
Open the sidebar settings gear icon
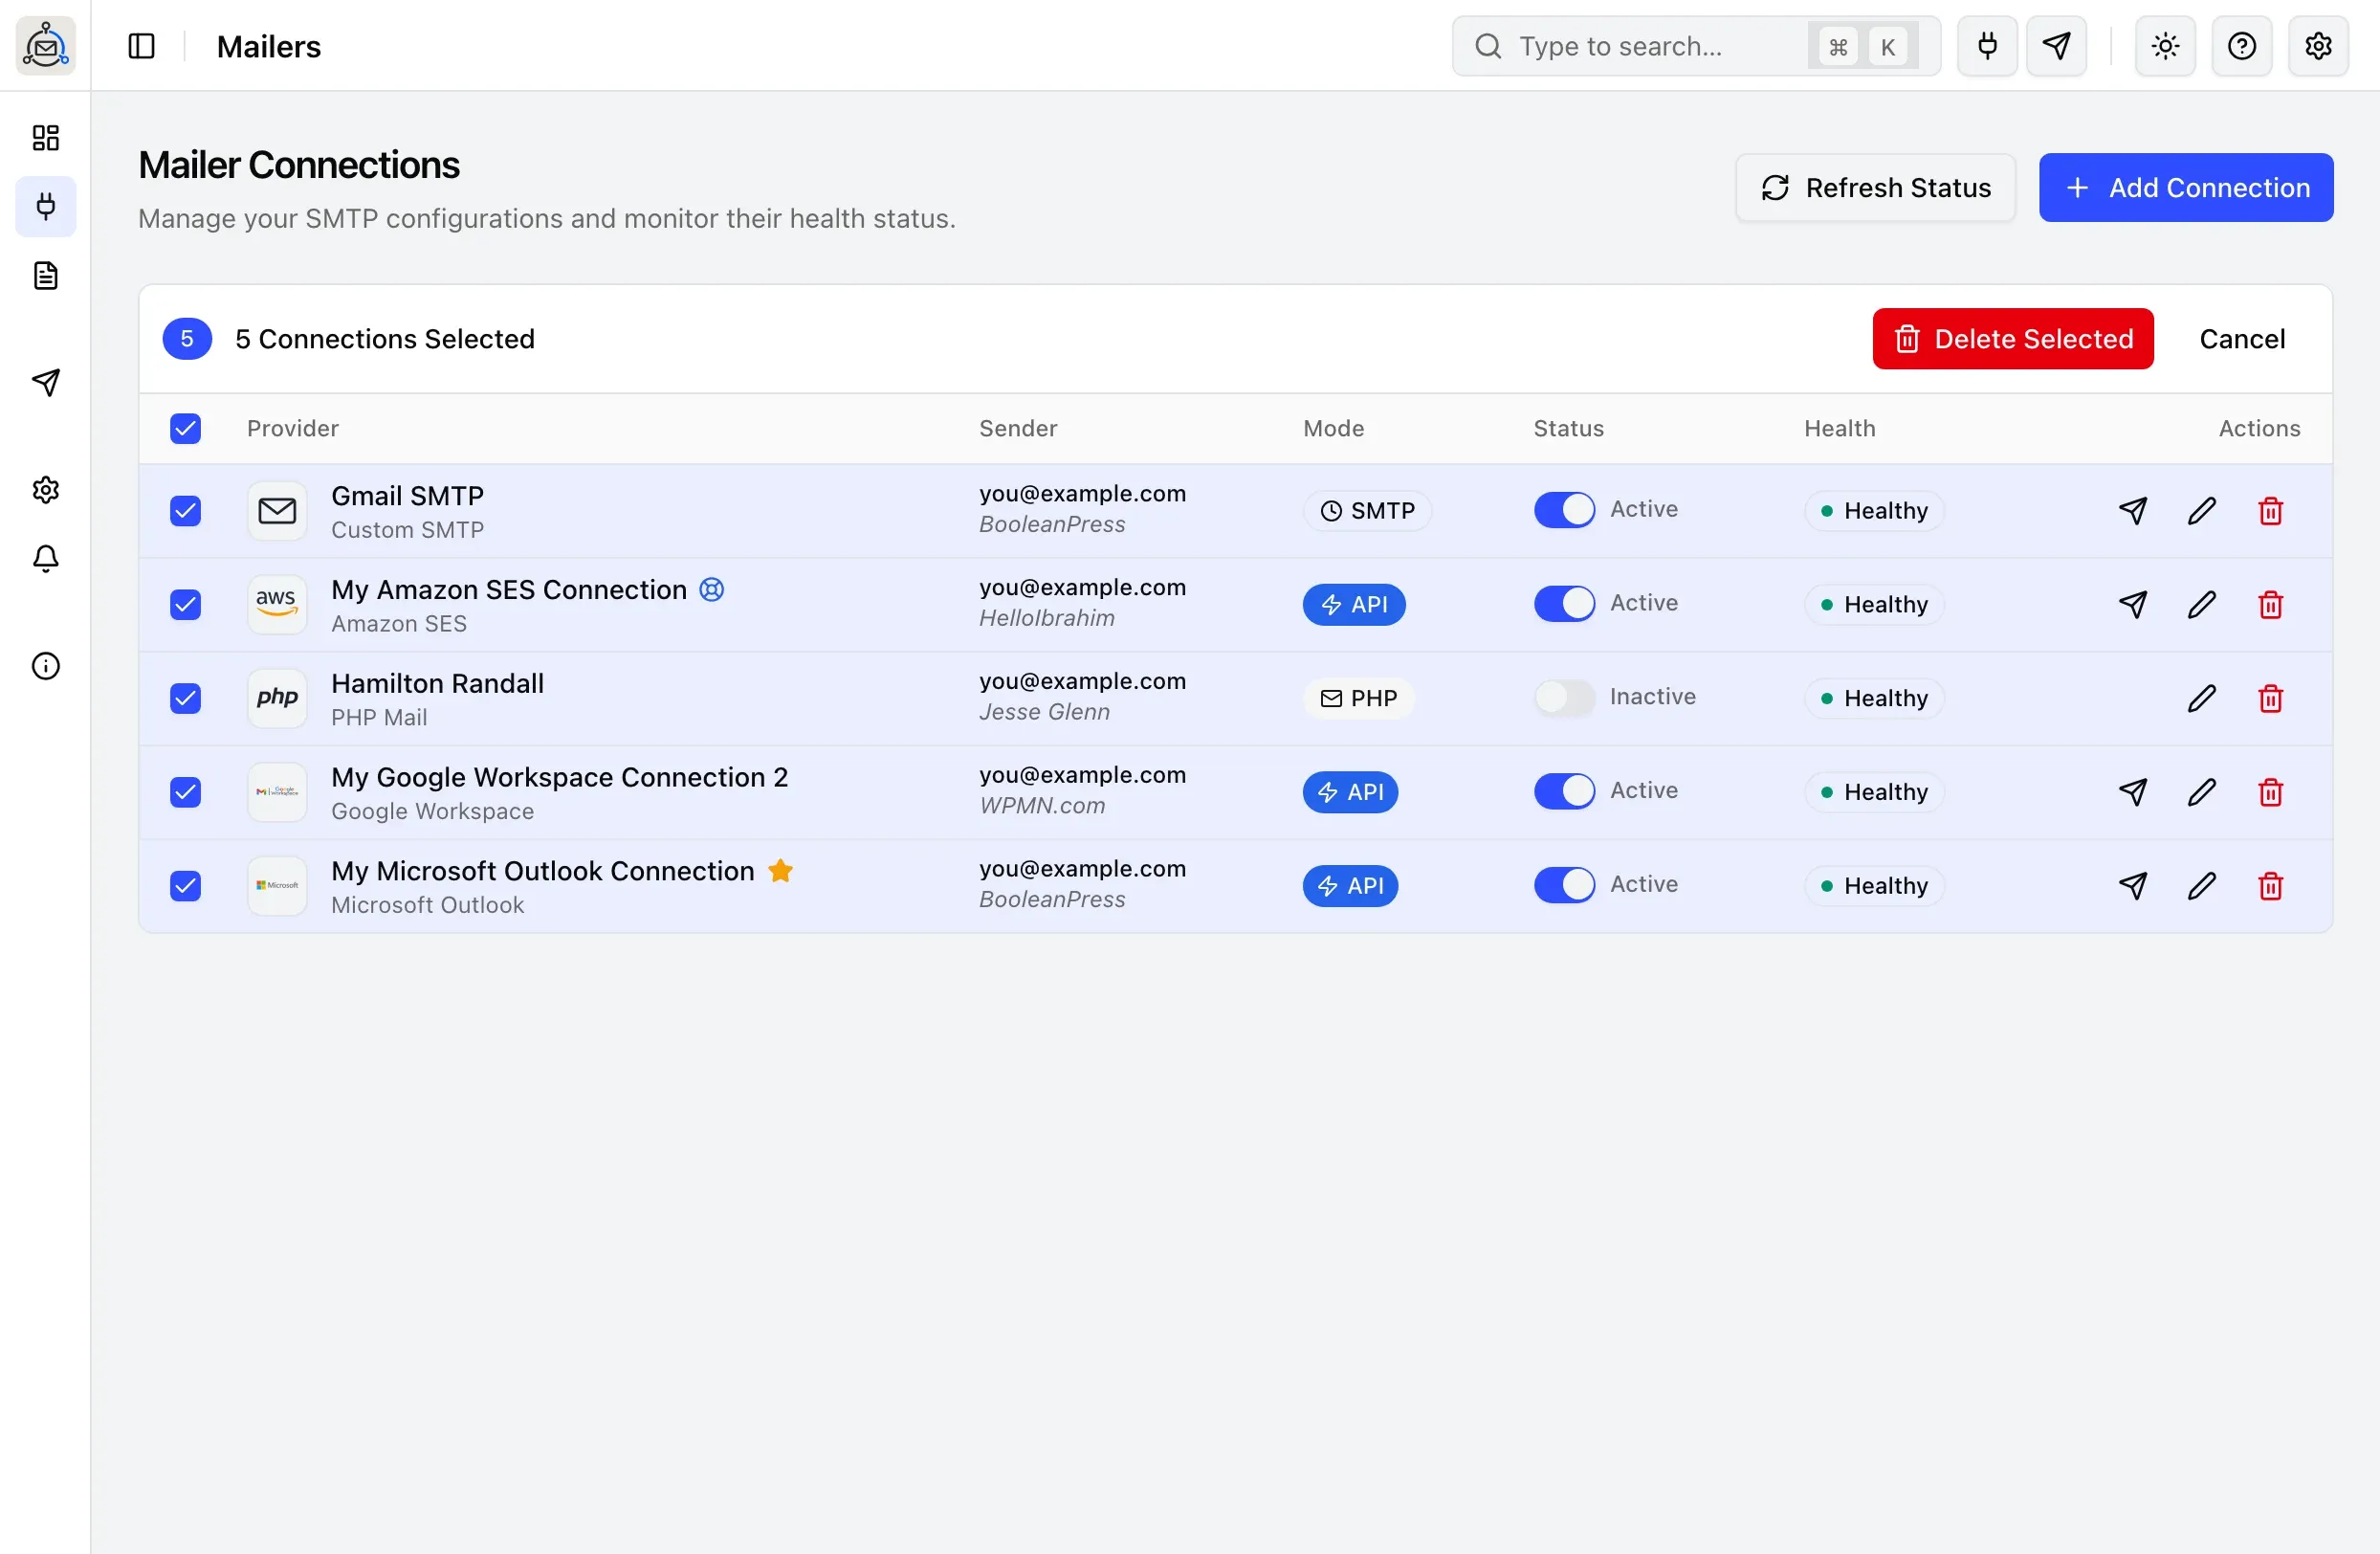[46, 490]
